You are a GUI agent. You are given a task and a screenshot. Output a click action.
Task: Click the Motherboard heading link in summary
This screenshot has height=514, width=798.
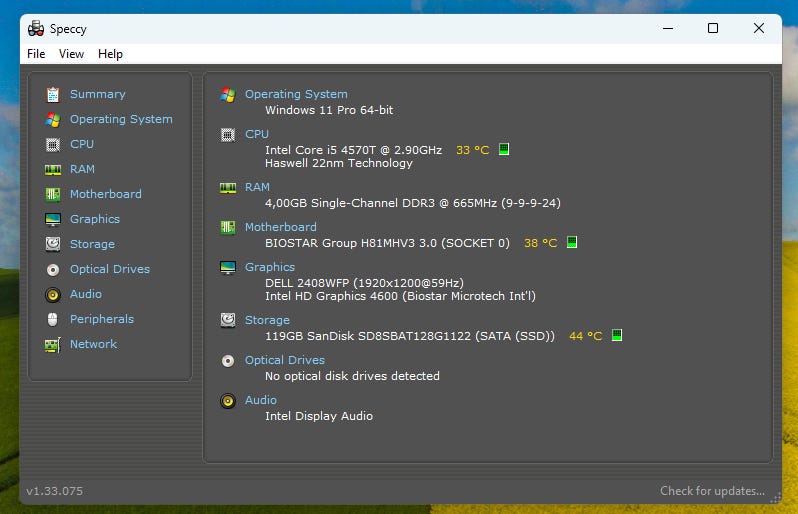[x=281, y=227]
